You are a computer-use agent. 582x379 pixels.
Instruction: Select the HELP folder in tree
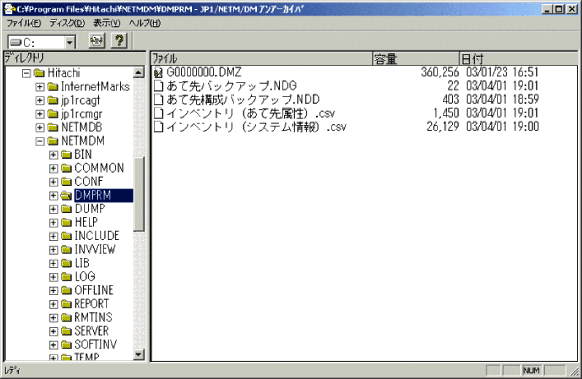(86, 222)
